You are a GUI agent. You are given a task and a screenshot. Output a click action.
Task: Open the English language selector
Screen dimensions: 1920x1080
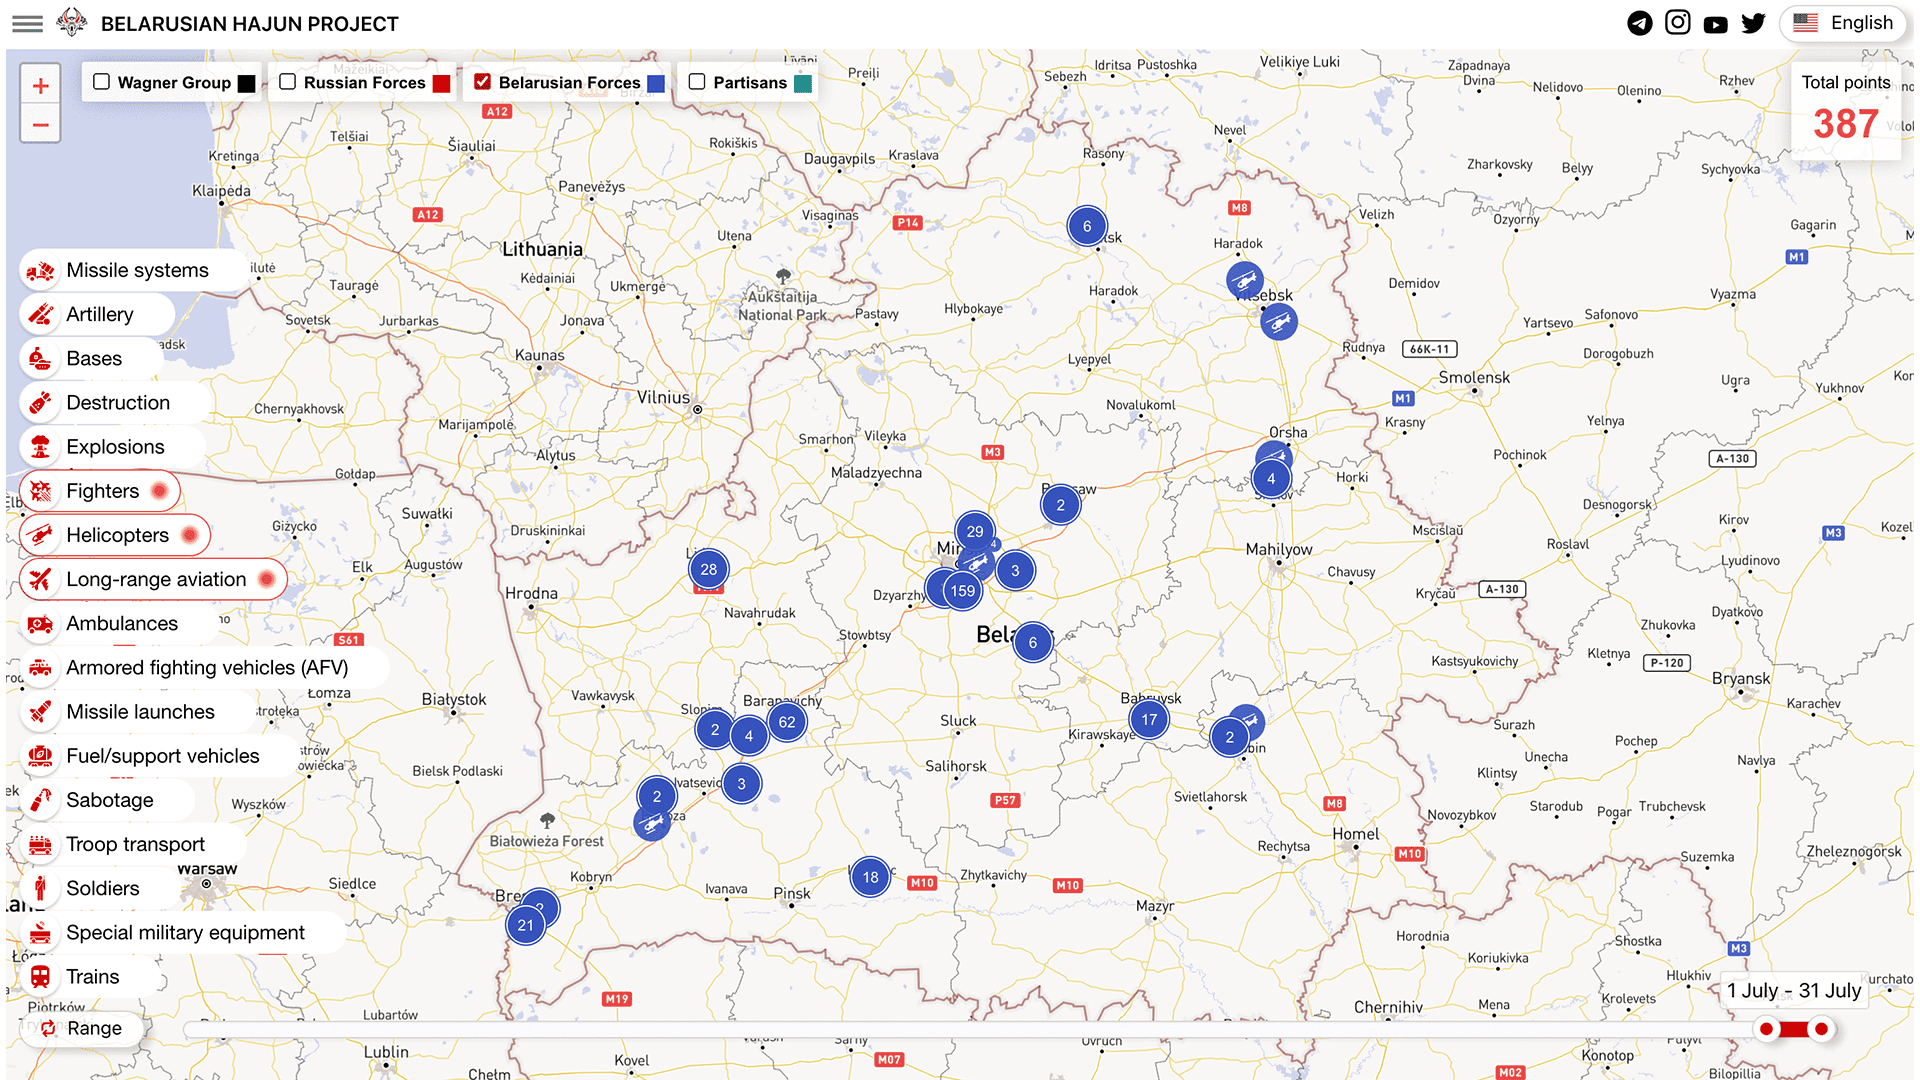click(1843, 22)
